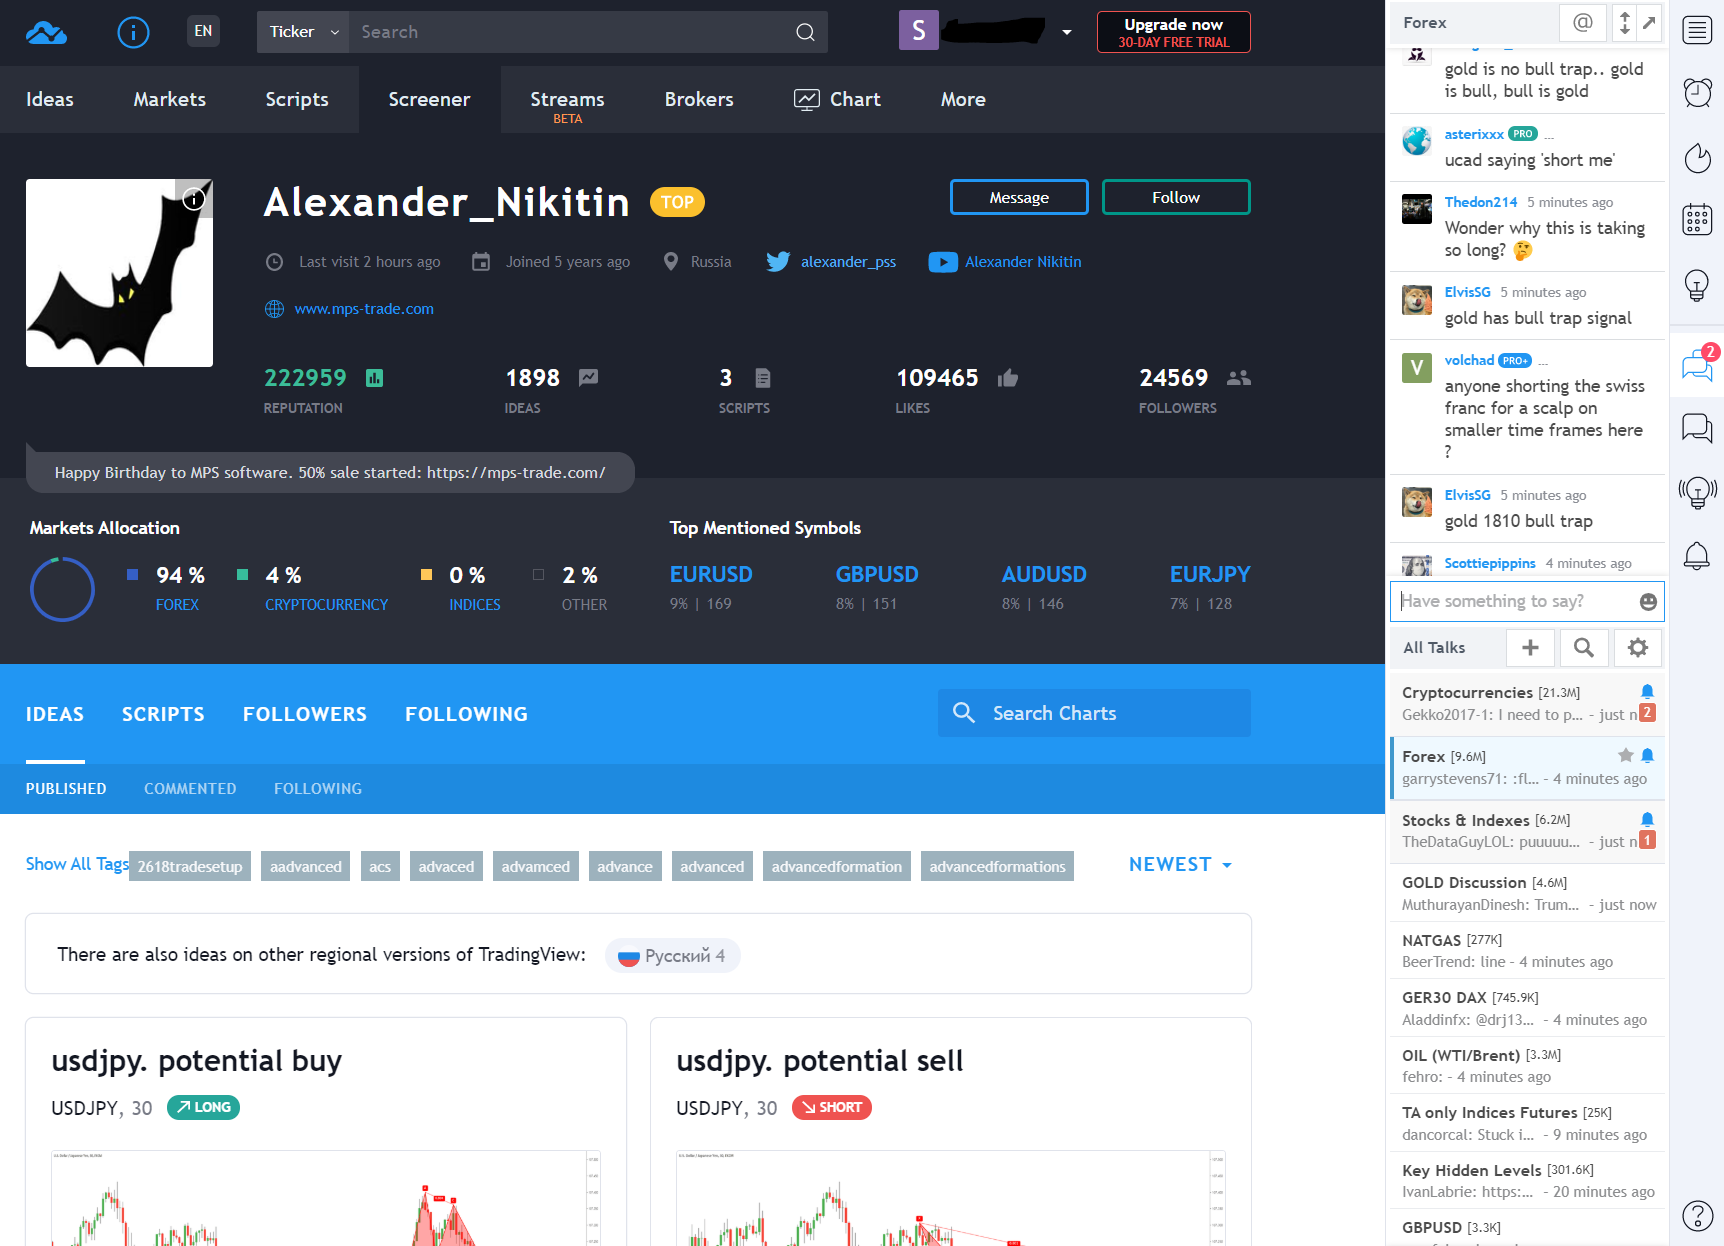The height and width of the screenshot is (1246, 1724).
Task: Open the hotlist flame icon in sidebar
Action: click(x=1697, y=157)
